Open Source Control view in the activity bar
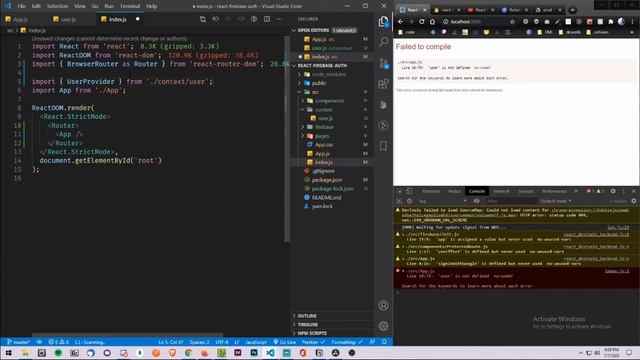The width and height of the screenshot is (640, 360). (x=383, y=63)
